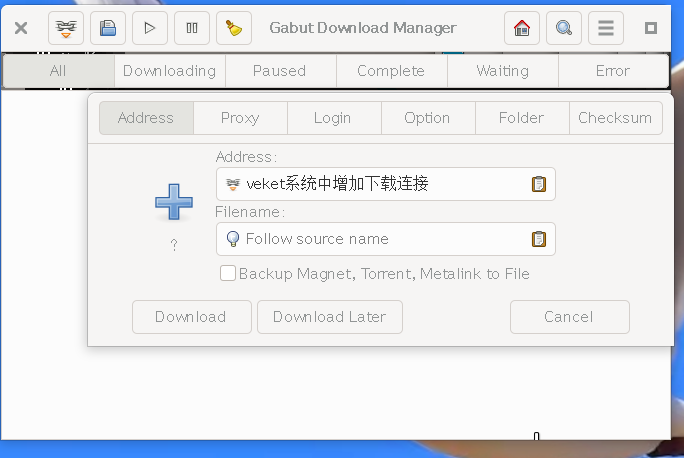
Task: Open the hamburger menu icon
Action: (x=606, y=28)
